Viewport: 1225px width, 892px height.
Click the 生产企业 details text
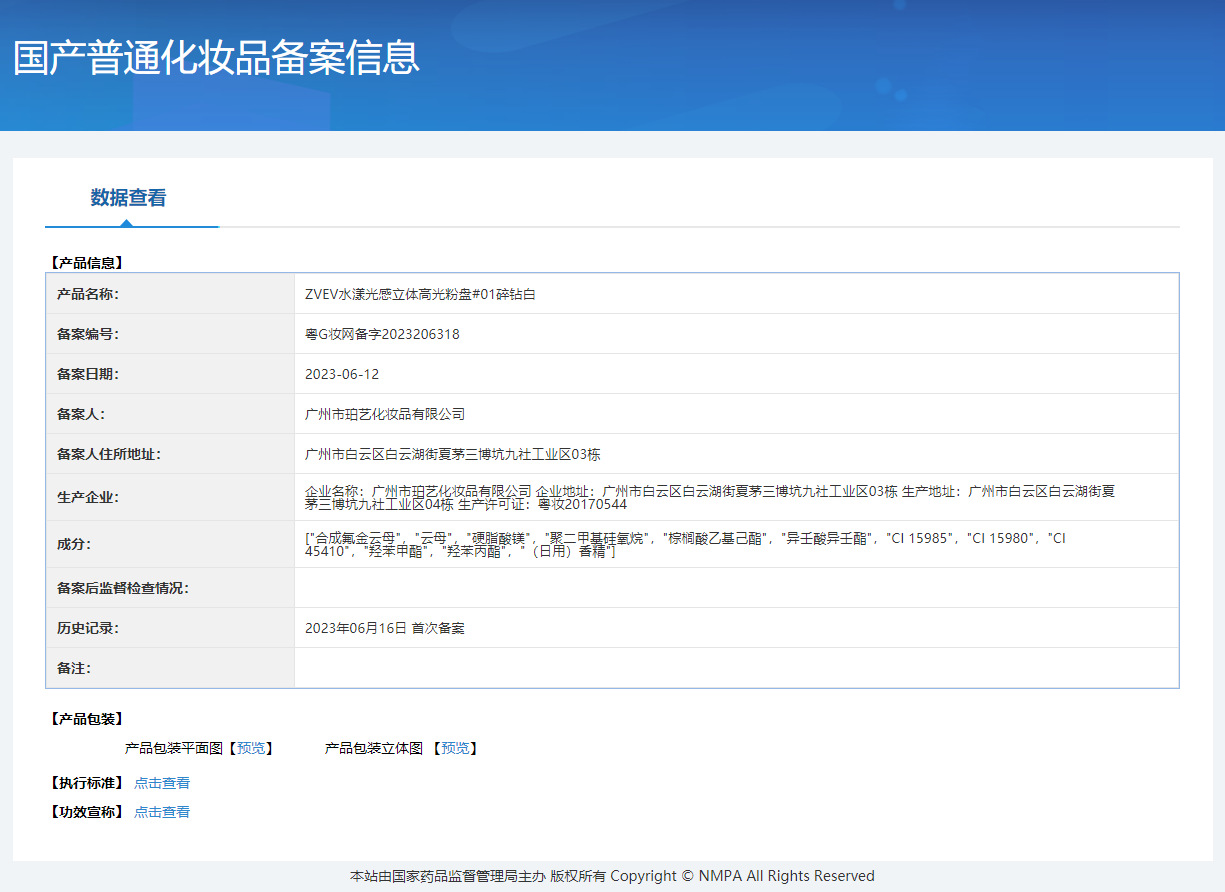pyautogui.click(x=710, y=497)
